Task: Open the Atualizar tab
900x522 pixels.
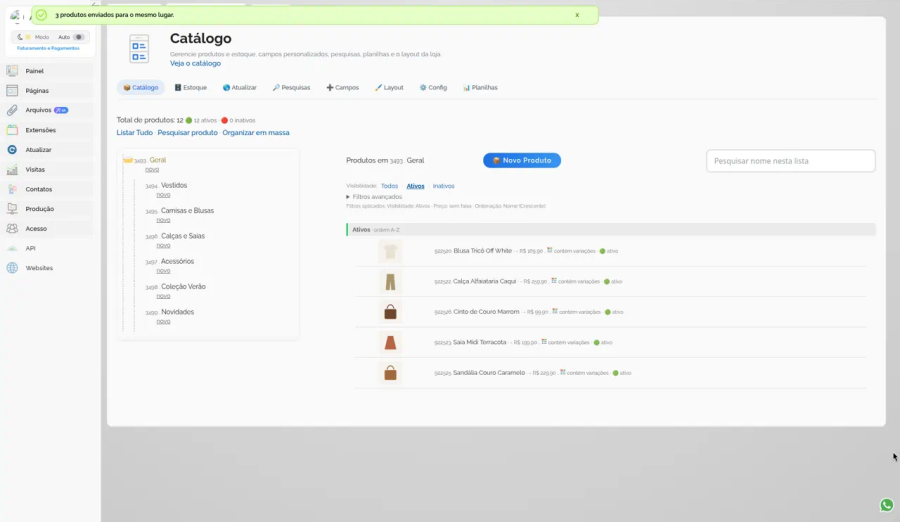Action: [x=239, y=88]
